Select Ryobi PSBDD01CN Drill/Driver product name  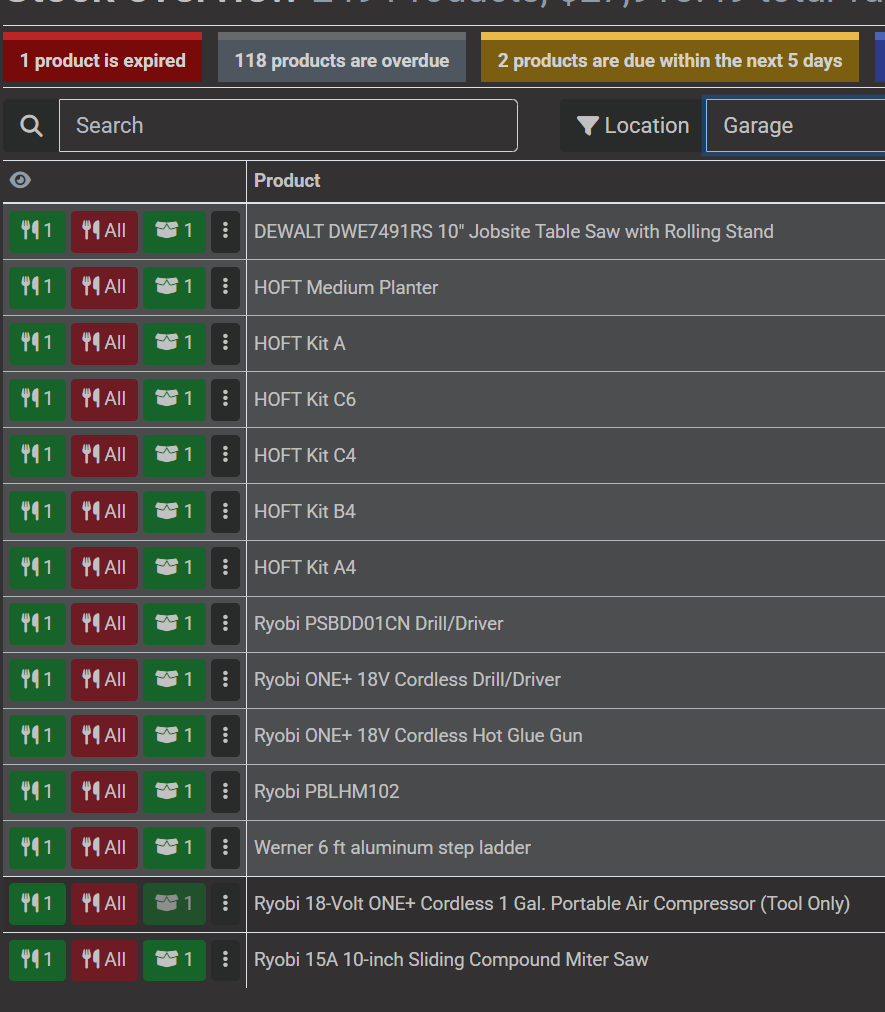[x=378, y=624]
